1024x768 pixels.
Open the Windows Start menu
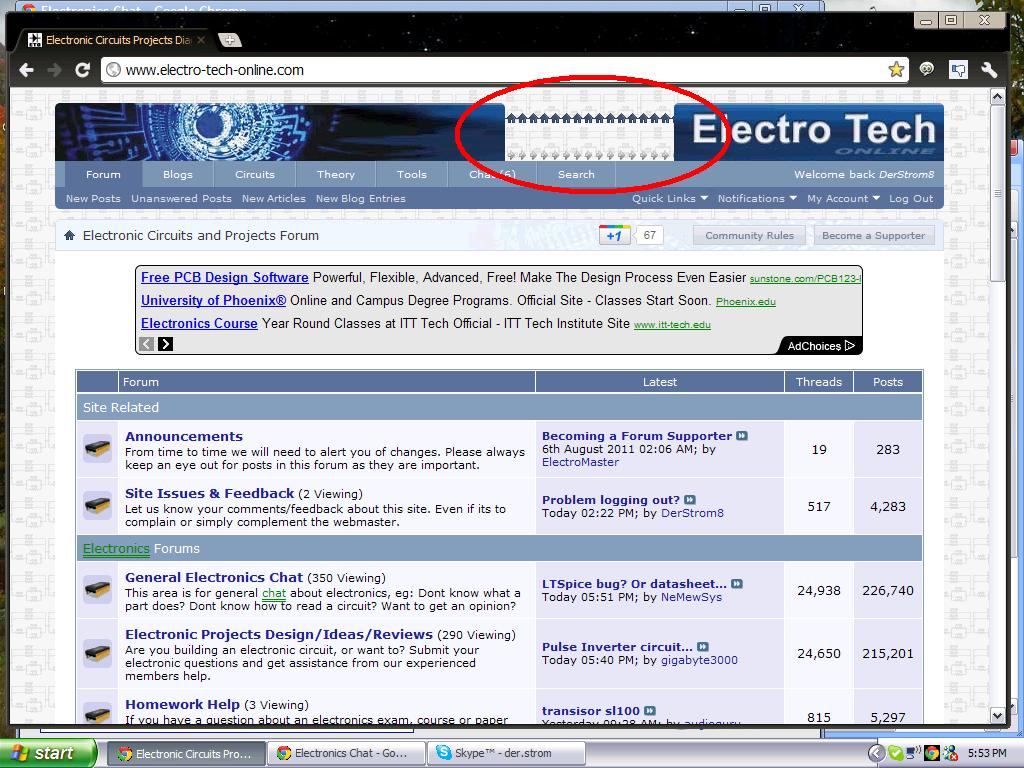pos(49,753)
